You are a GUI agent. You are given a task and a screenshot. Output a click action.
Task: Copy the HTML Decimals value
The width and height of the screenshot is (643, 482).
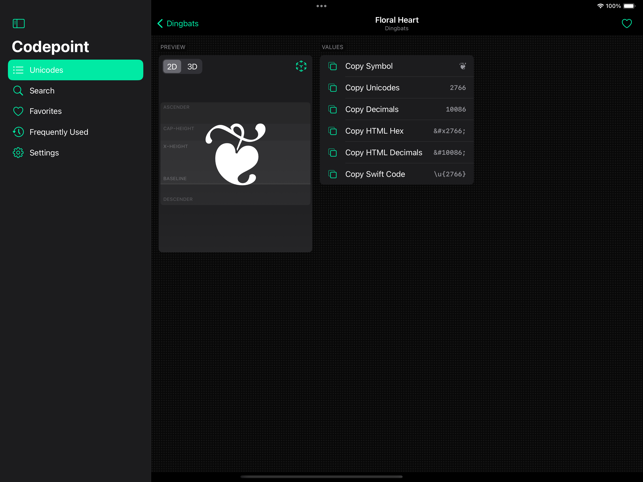(397, 153)
